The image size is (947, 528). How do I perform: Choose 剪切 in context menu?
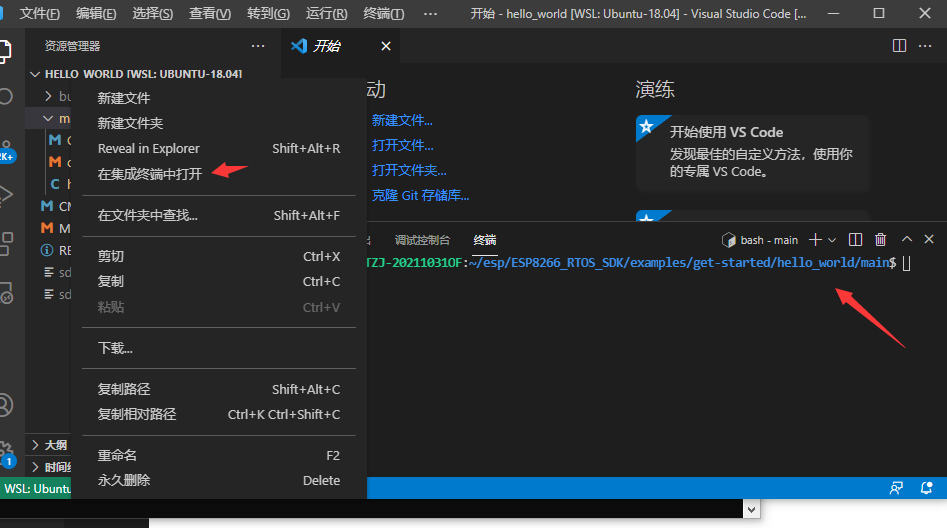219,256
